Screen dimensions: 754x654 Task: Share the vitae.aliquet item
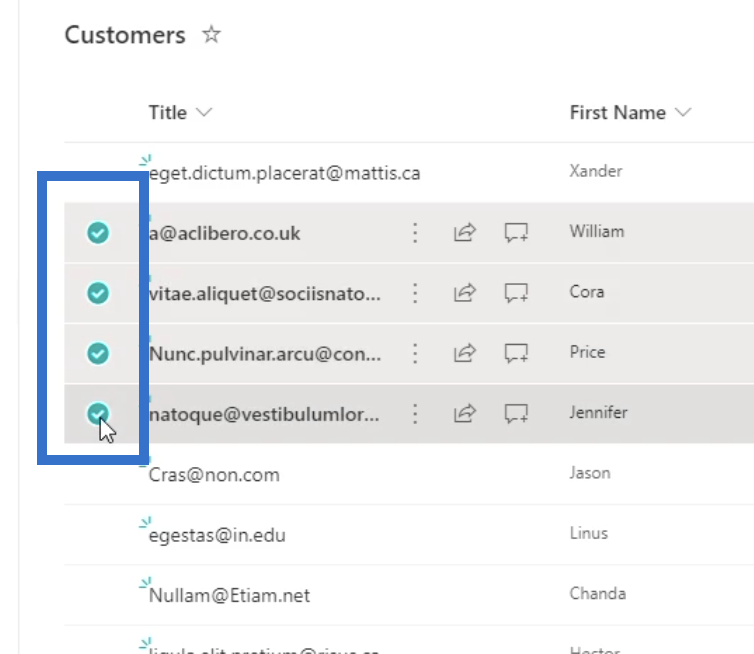click(x=464, y=293)
